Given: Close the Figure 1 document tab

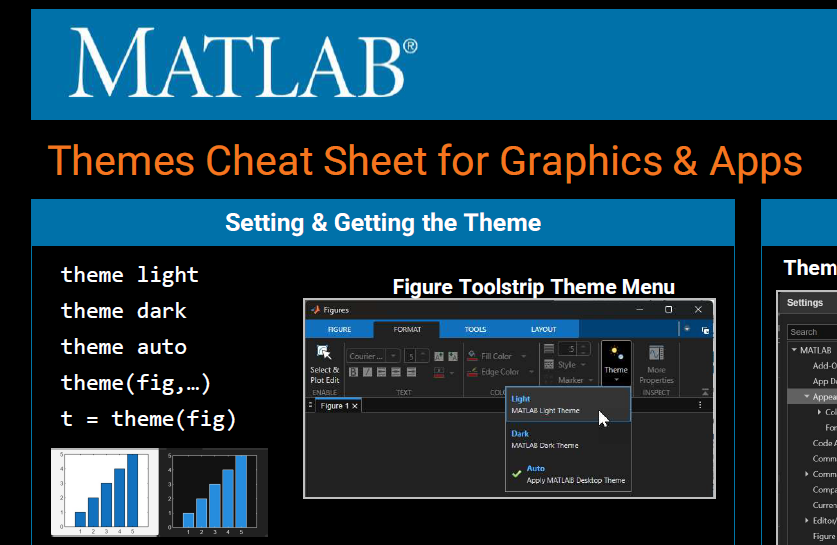Looking at the screenshot, I should tap(355, 406).
